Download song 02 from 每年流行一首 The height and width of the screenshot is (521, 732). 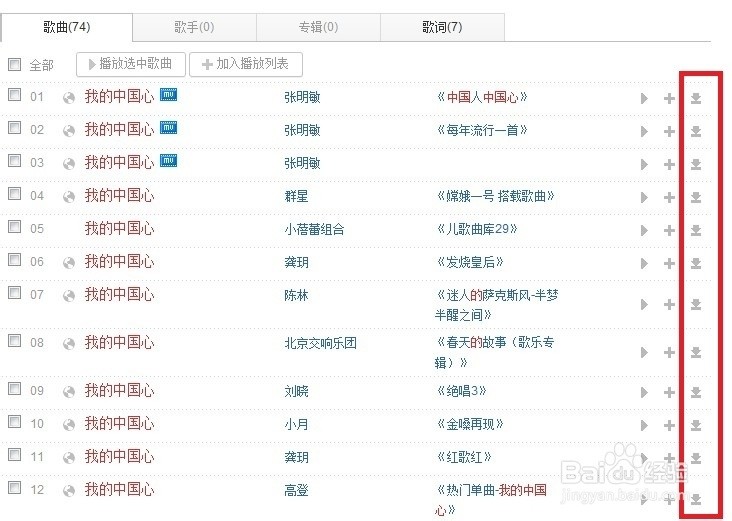[x=696, y=131]
